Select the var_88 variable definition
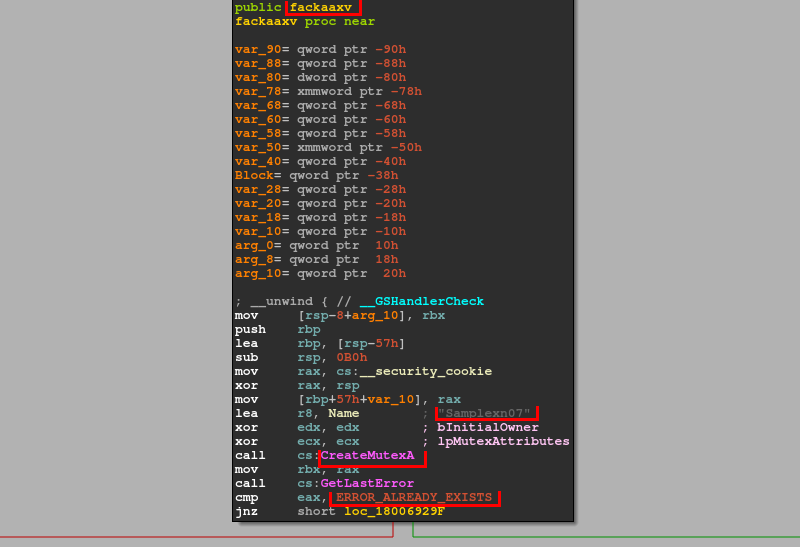Image resolution: width=800 pixels, height=547 pixels. [x=320, y=63]
